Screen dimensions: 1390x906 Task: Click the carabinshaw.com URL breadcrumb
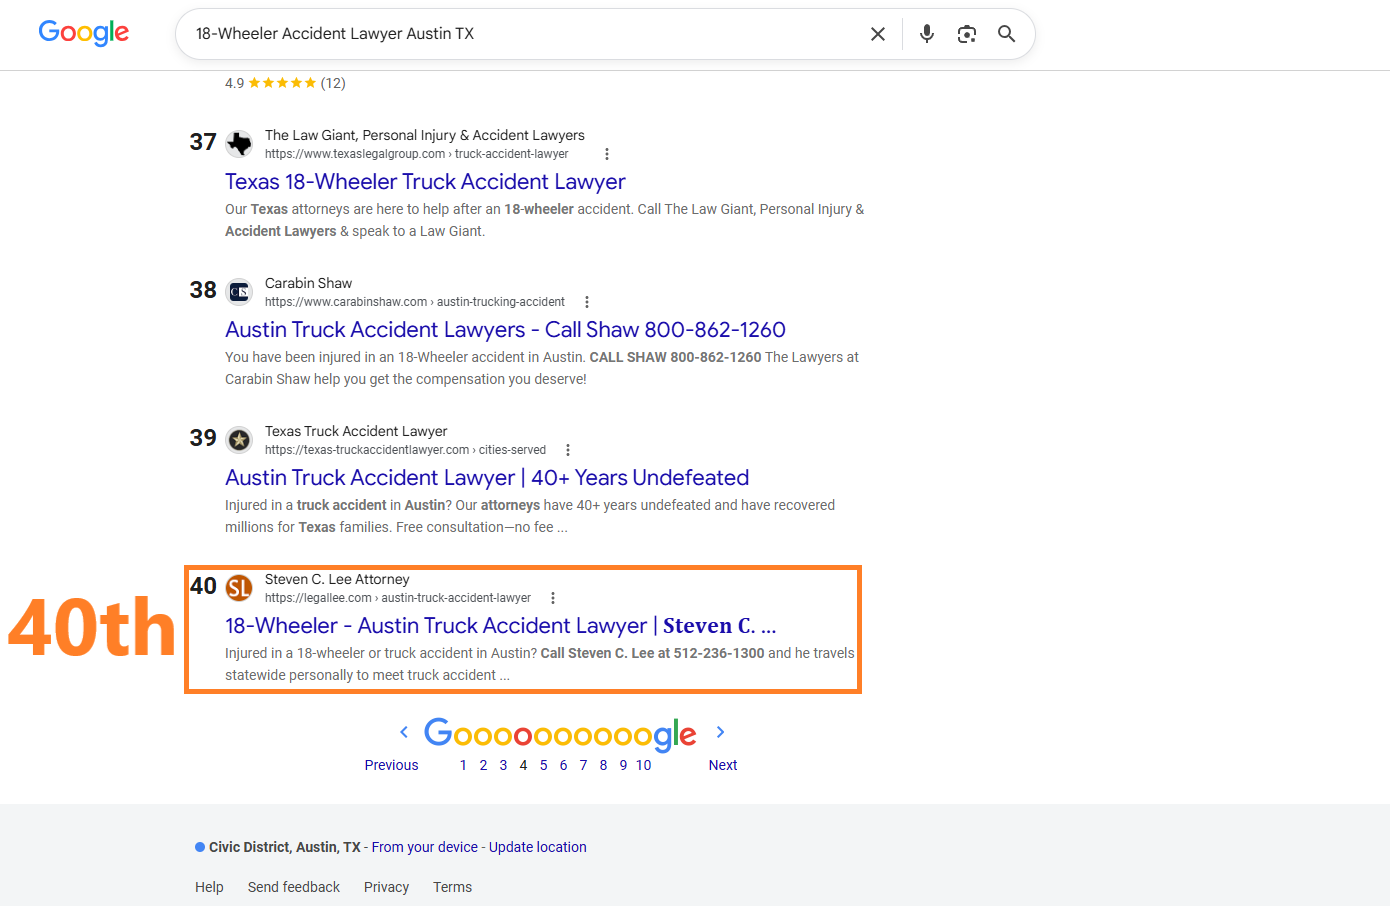pos(415,302)
